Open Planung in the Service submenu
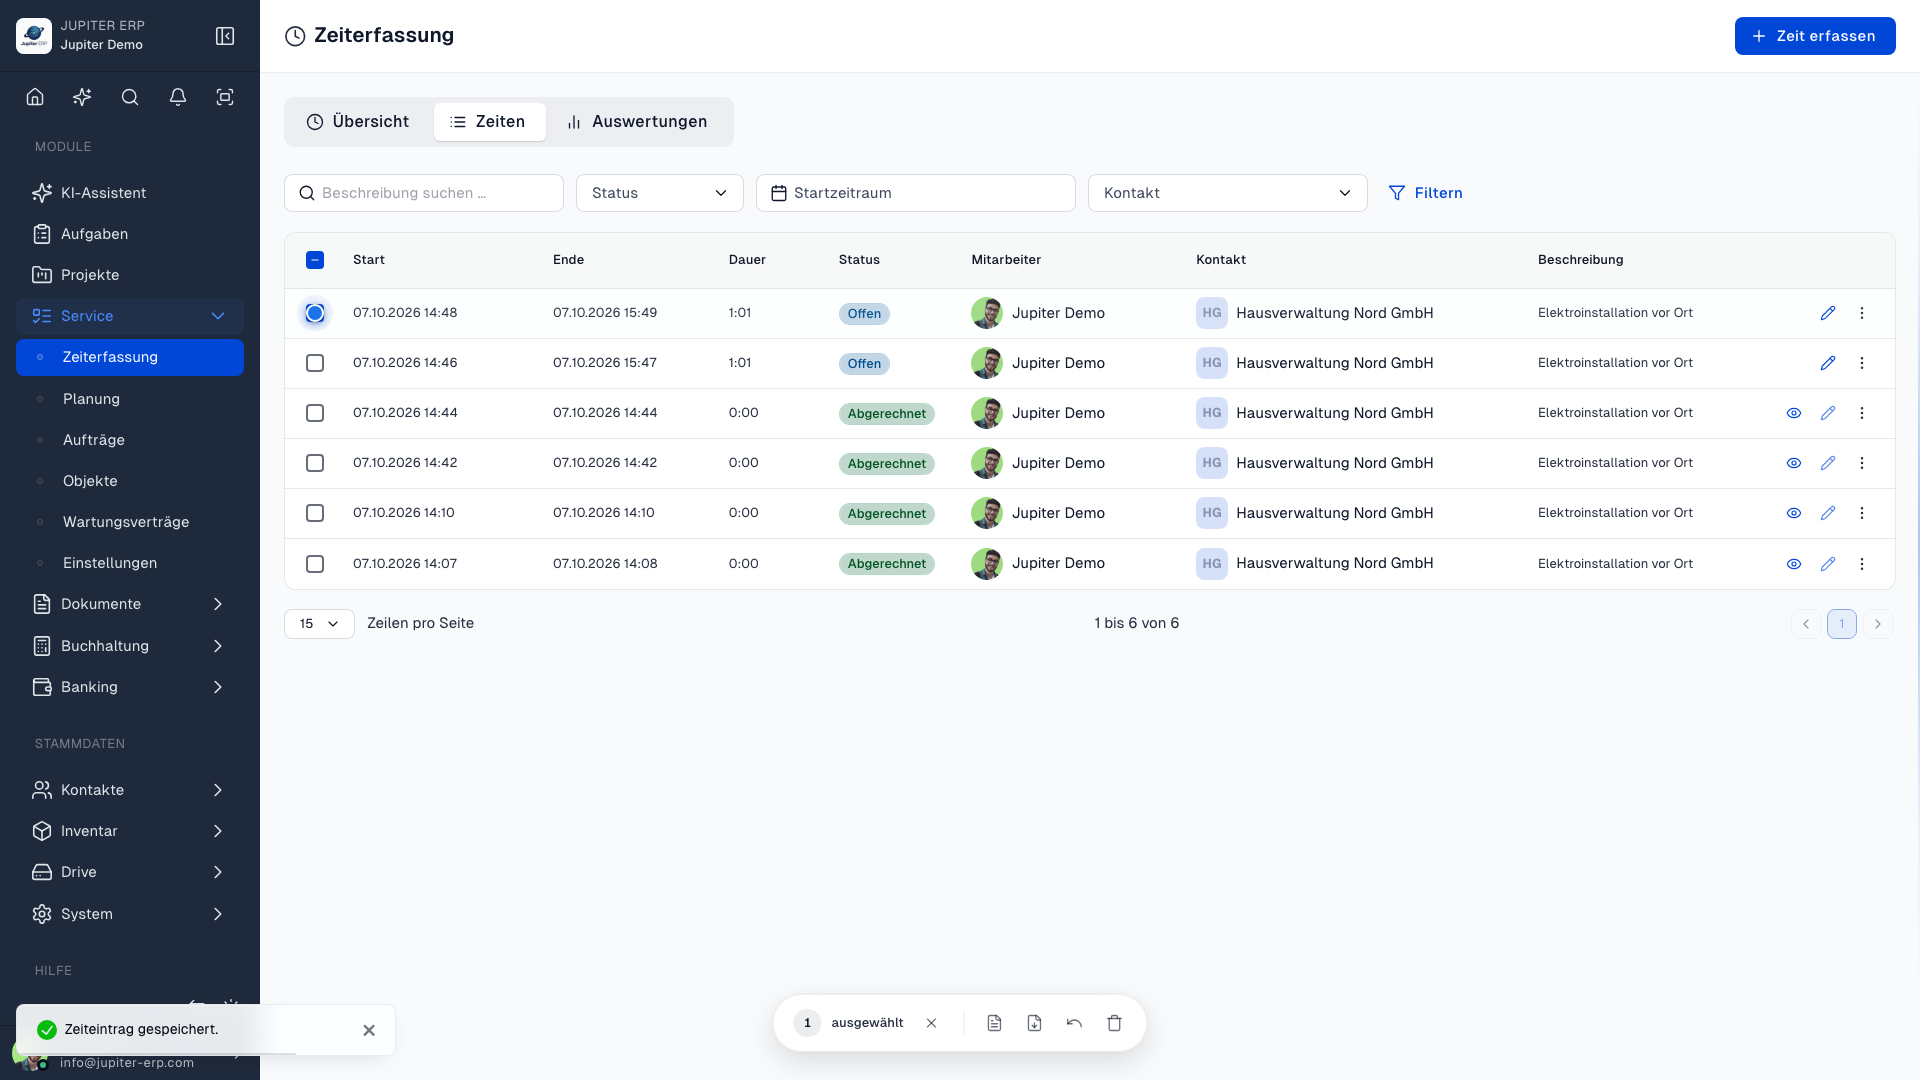The height and width of the screenshot is (1080, 1920). [x=130, y=399]
